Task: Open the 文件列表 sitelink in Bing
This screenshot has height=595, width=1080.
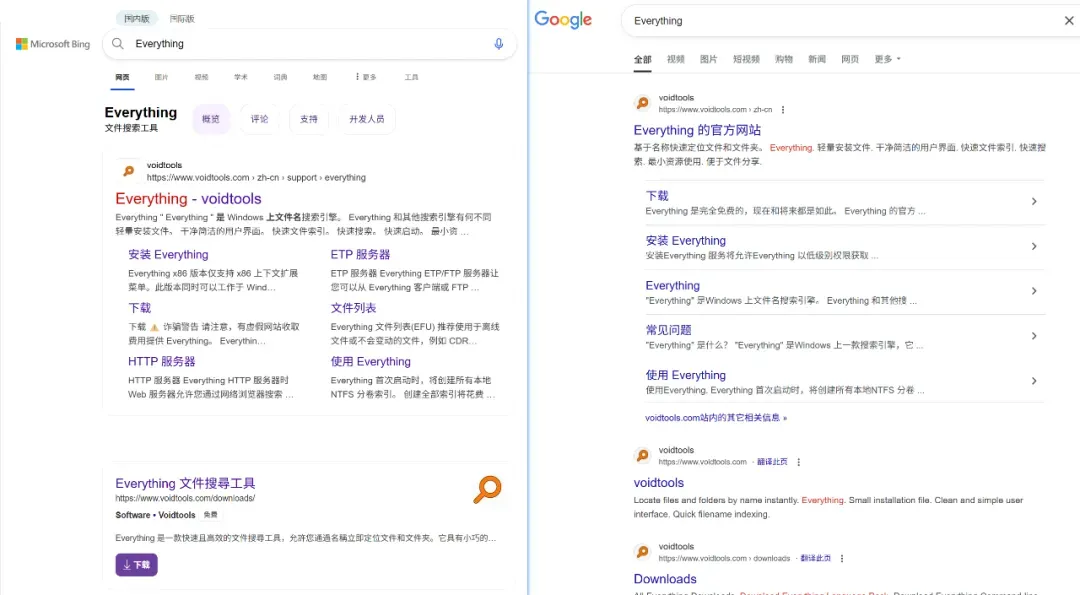Action: (x=353, y=308)
